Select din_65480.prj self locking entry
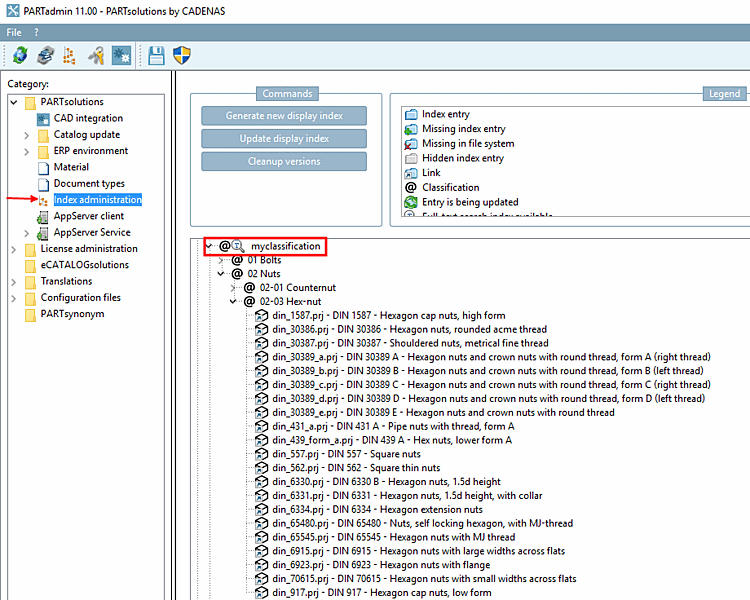Image resolution: width=750 pixels, height=600 pixels. pyautogui.click(x=422, y=523)
